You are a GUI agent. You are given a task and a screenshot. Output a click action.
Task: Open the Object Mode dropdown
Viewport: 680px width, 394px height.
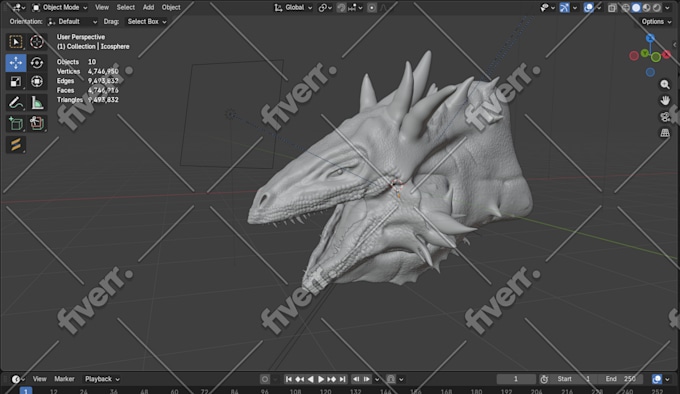click(x=60, y=7)
